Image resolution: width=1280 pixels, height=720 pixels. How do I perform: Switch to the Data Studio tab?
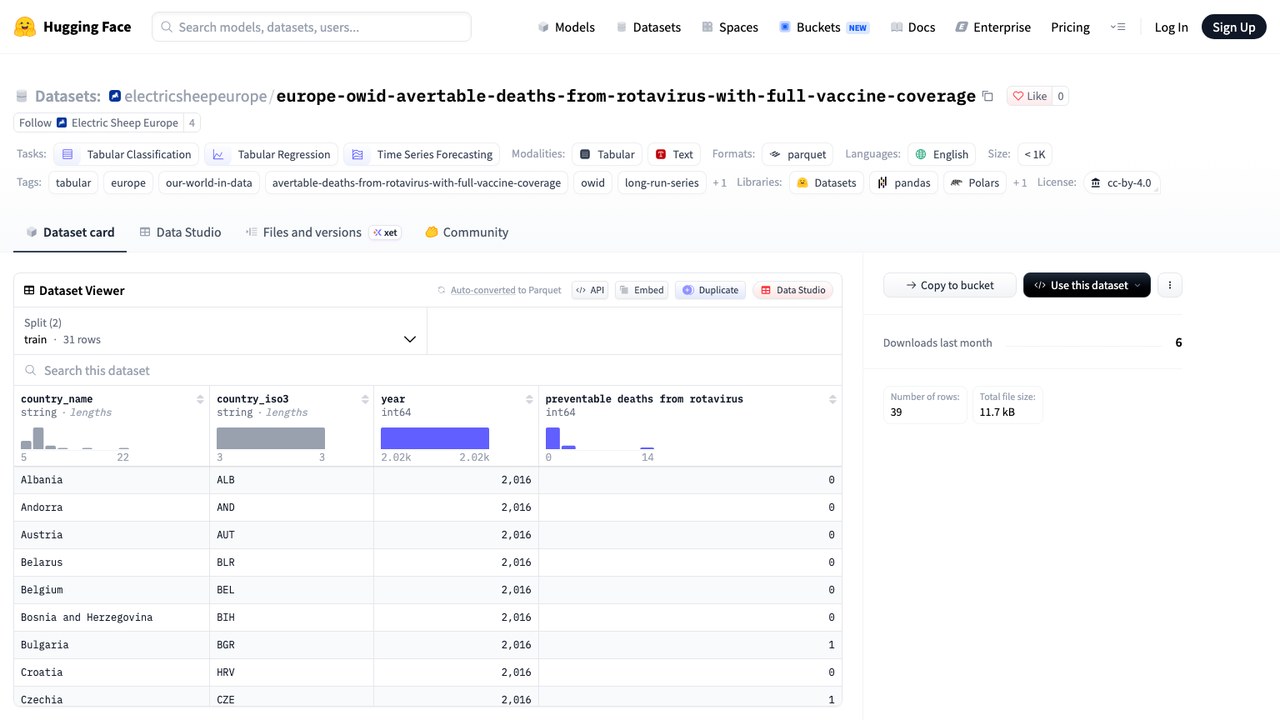coord(180,232)
